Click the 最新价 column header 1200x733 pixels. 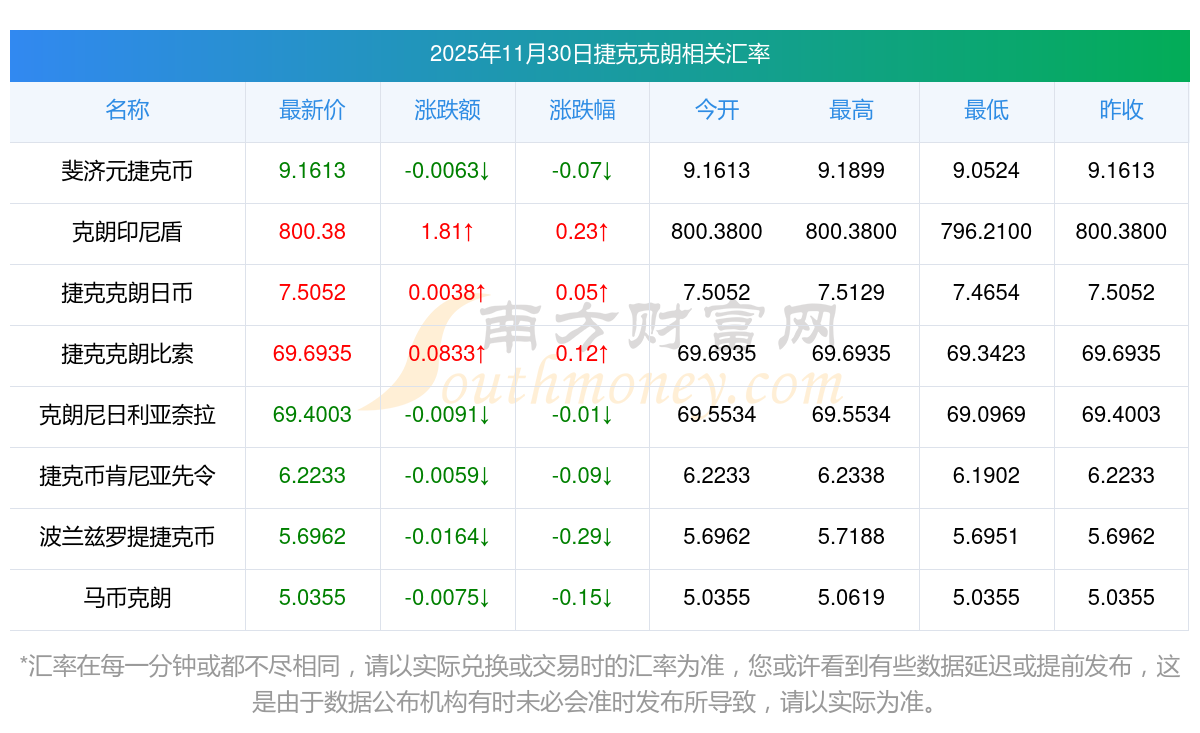tap(312, 111)
